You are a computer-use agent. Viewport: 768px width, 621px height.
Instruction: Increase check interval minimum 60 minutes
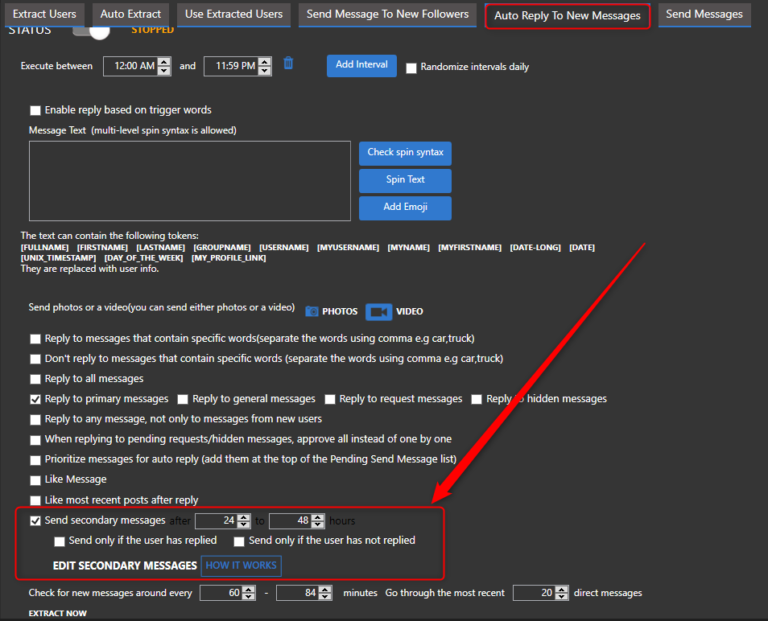[248, 590]
